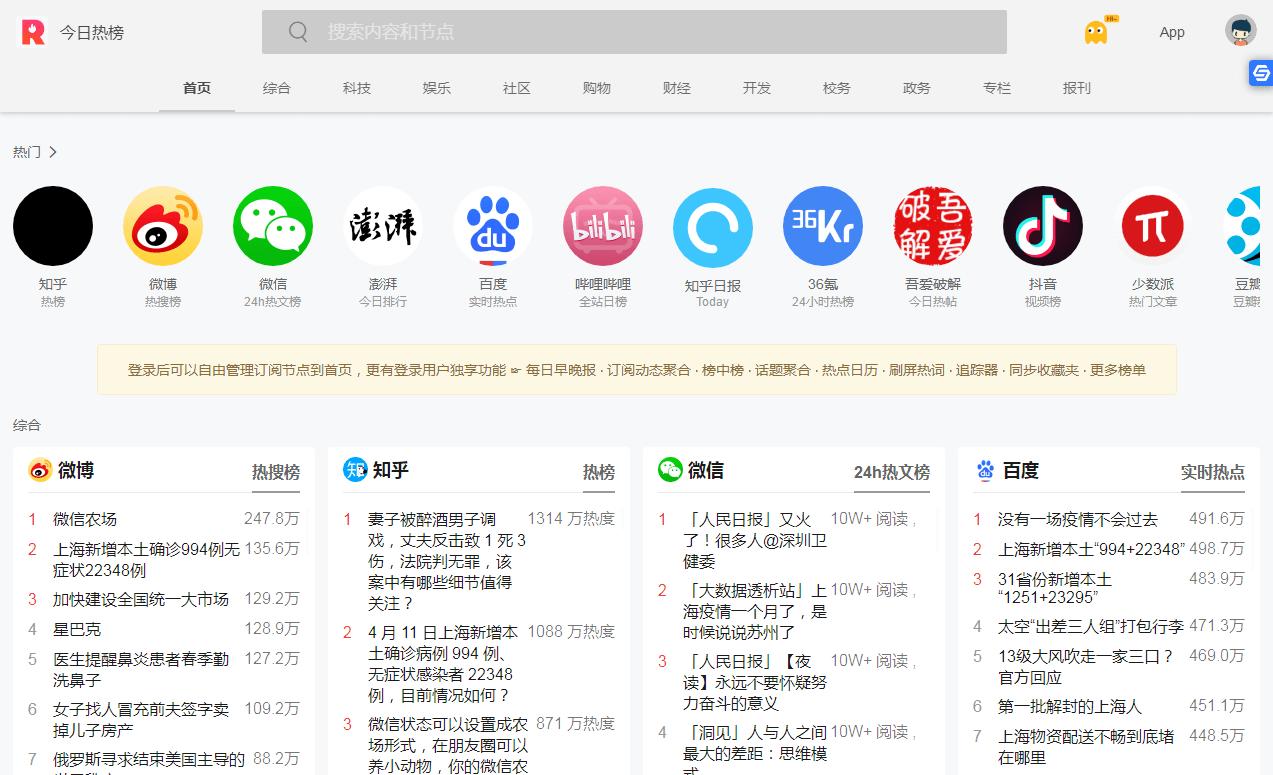This screenshot has width=1273, height=775.
Task: Open Weibo topic 星巴克
Action: click(x=77, y=629)
